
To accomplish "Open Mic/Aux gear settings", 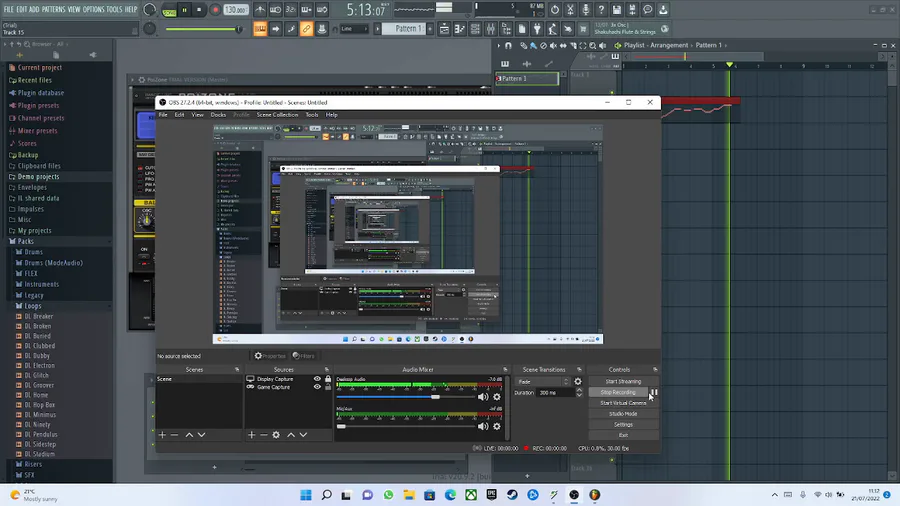I will coord(497,426).
